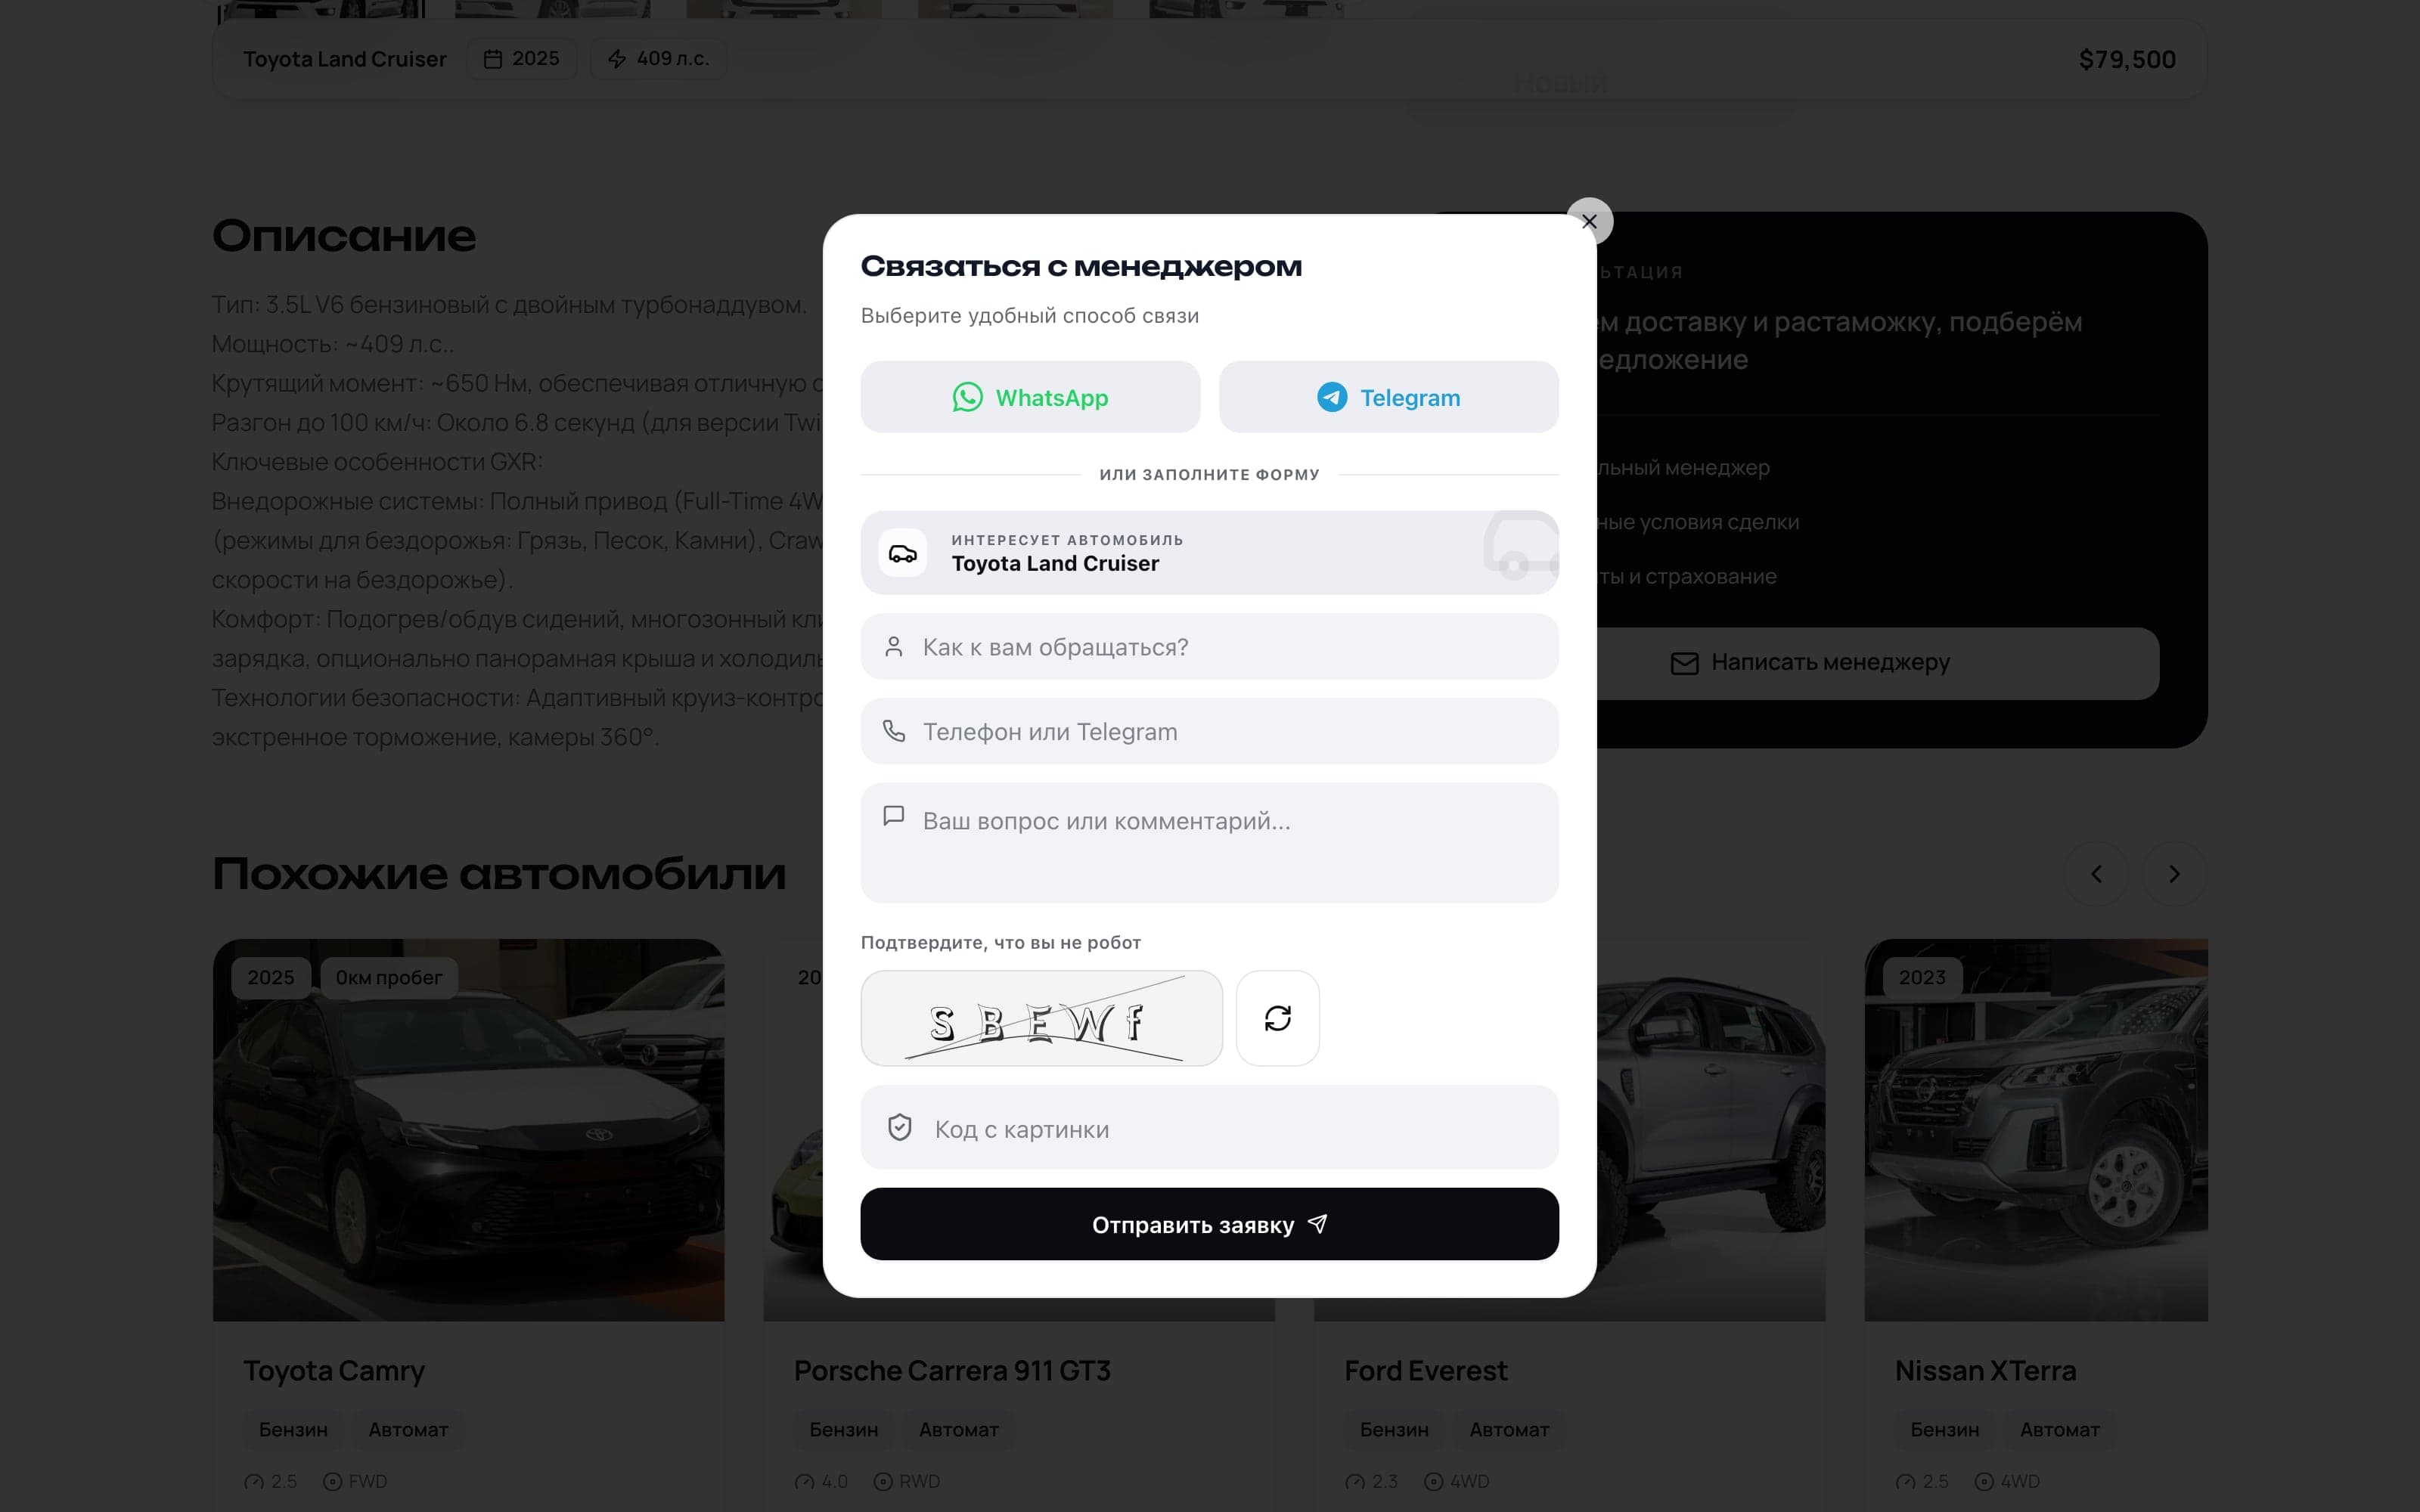Click the WhatsApp logo icon
2420x1512 pixels.
[x=967, y=397]
